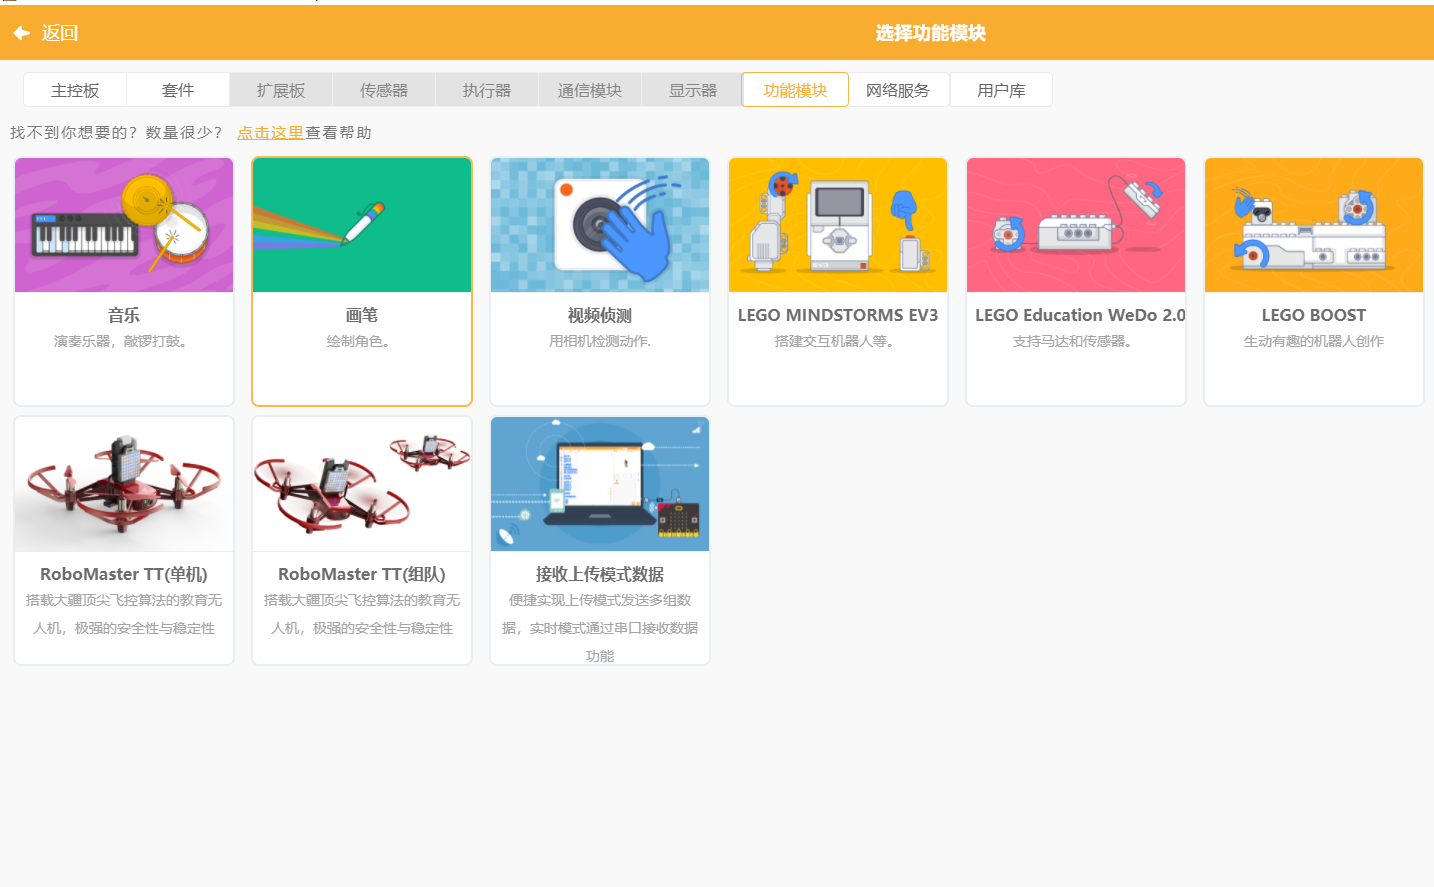Click the 接收上传模式数据 title

tap(600, 574)
